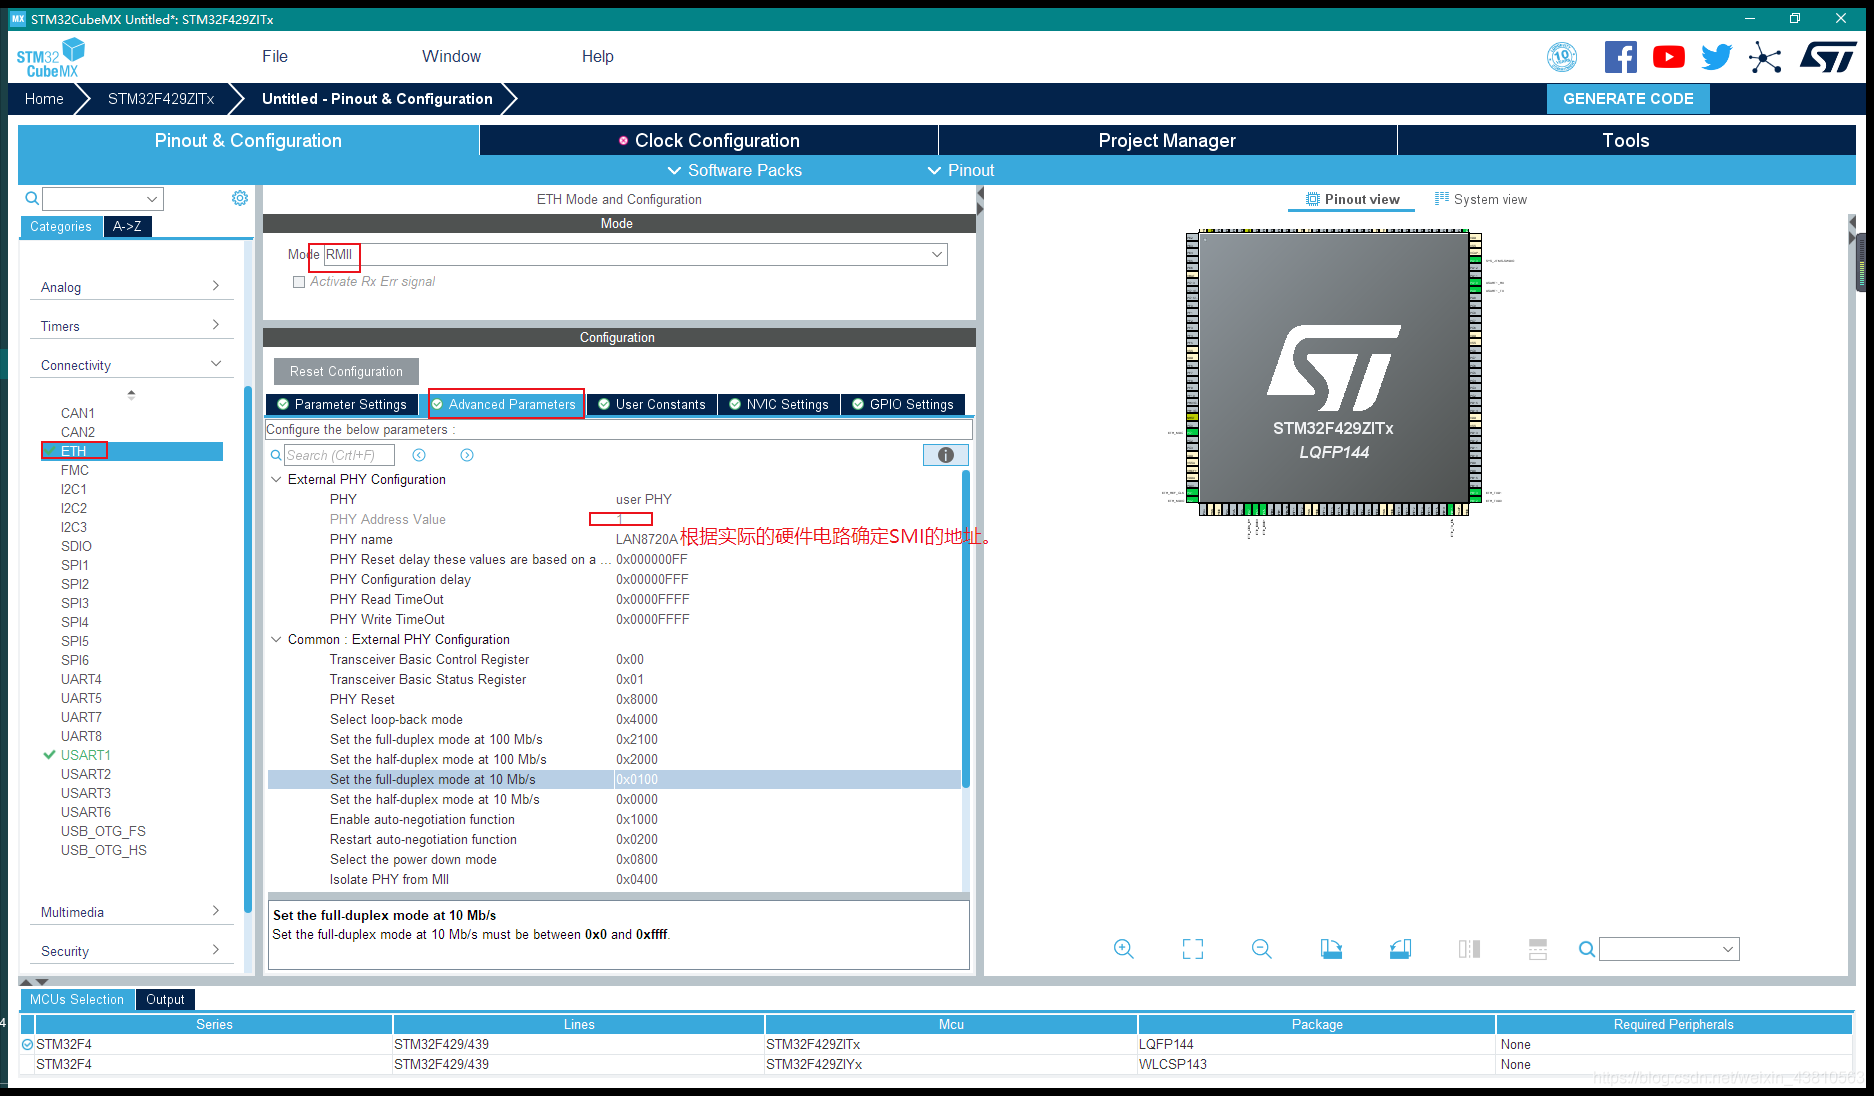Open the ST Twitter page icon

1716,57
